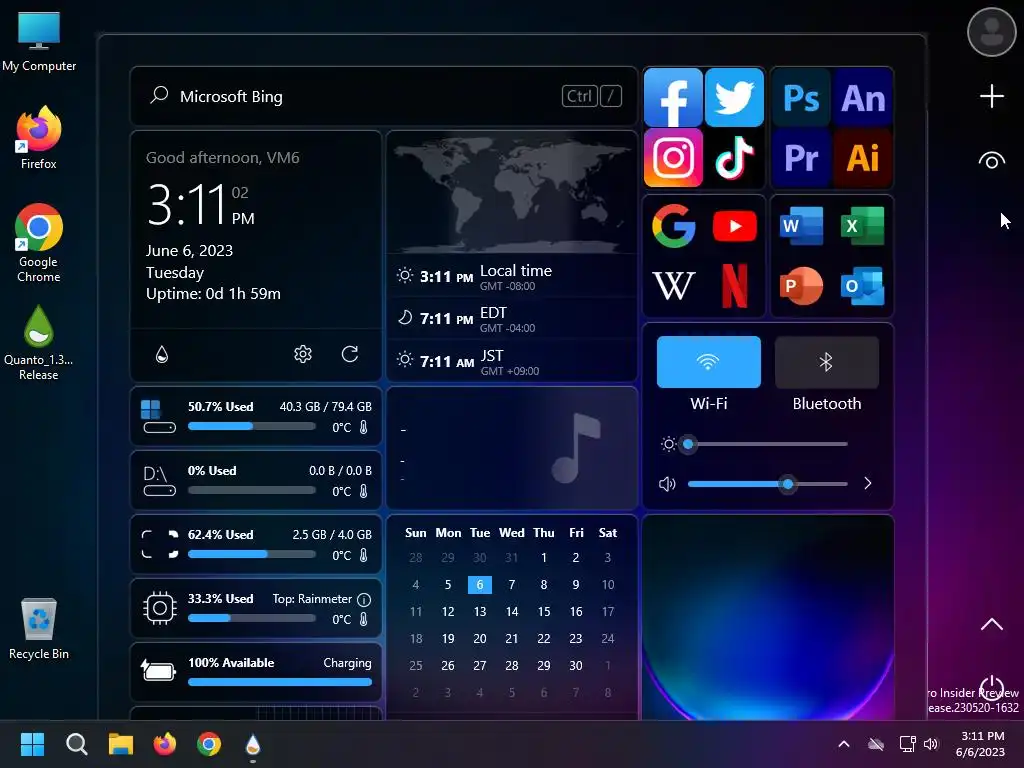
Task: Open the Windows Start menu
Action: point(32,744)
